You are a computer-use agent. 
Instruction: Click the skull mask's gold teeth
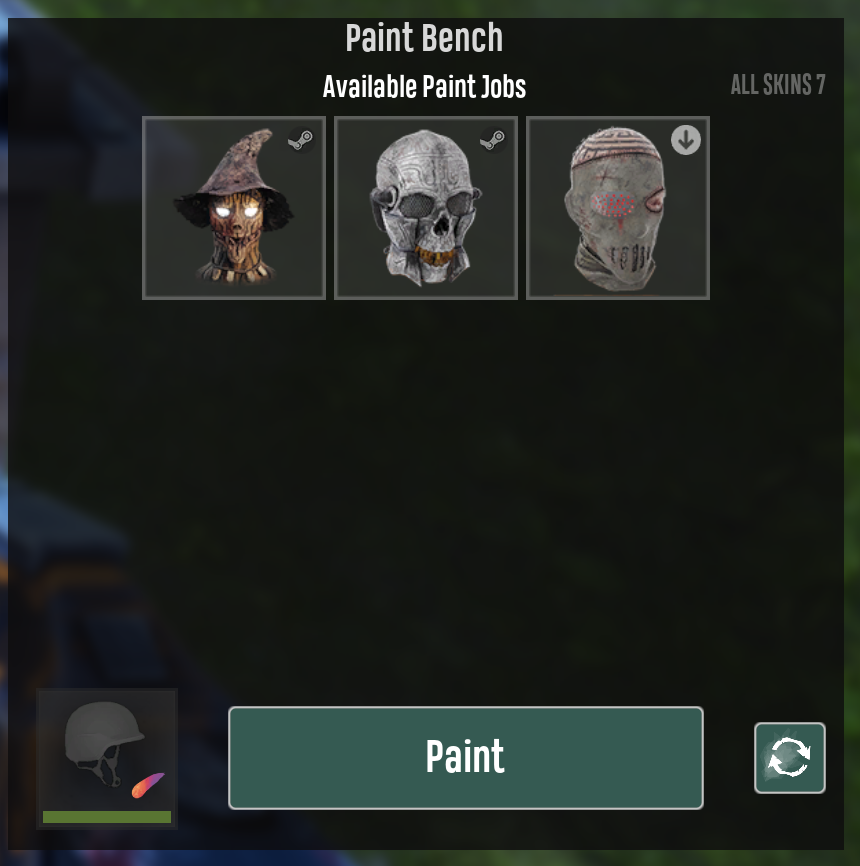435,256
